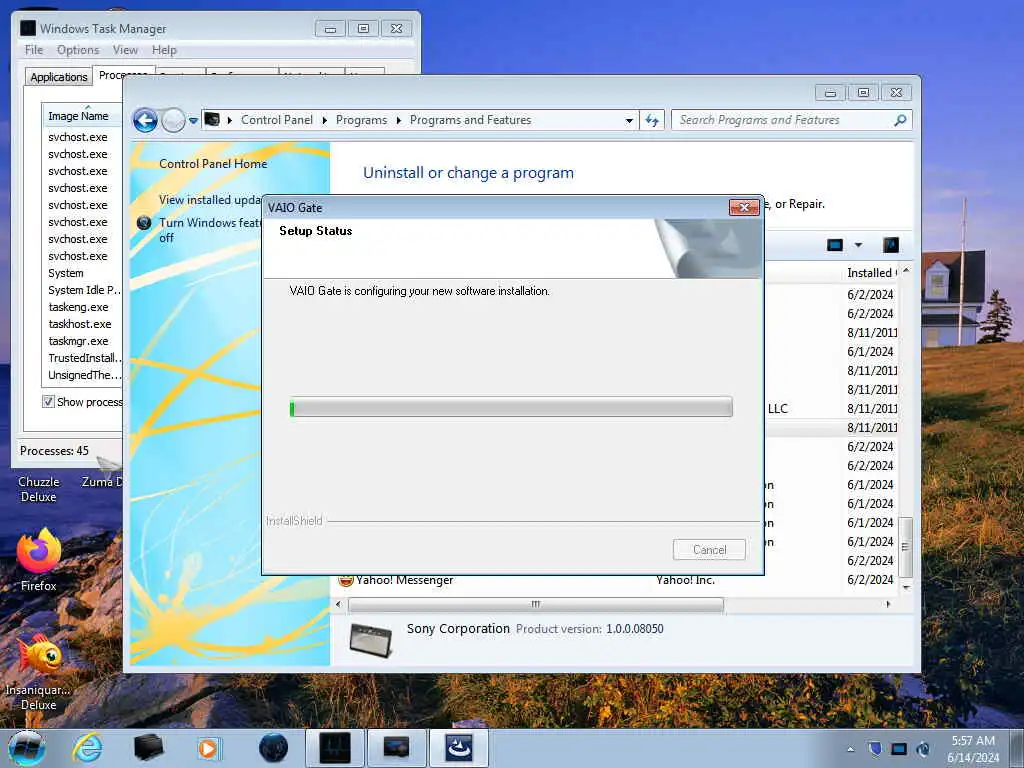The image size is (1024, 768).
Task: Click the Sony VAIO Gate details icon
Action: tap(370, 639)
